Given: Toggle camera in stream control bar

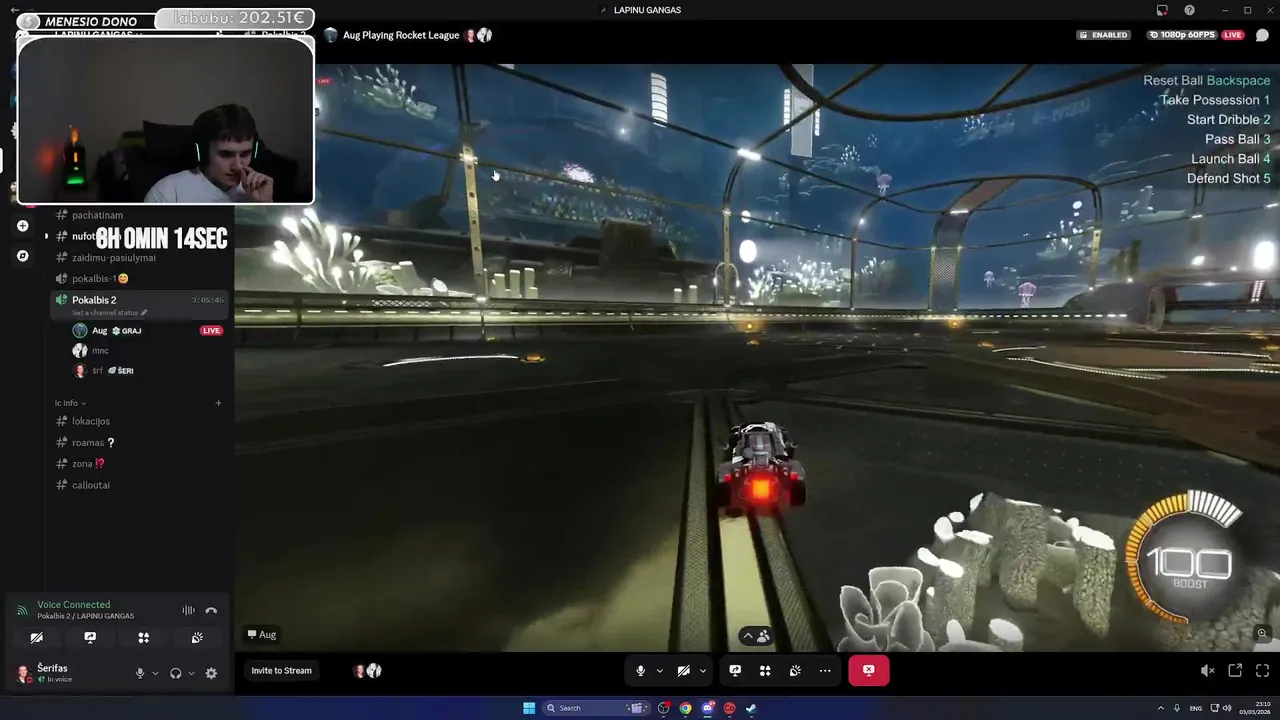Looking at the screenshot, I should [x=684, y=670].
